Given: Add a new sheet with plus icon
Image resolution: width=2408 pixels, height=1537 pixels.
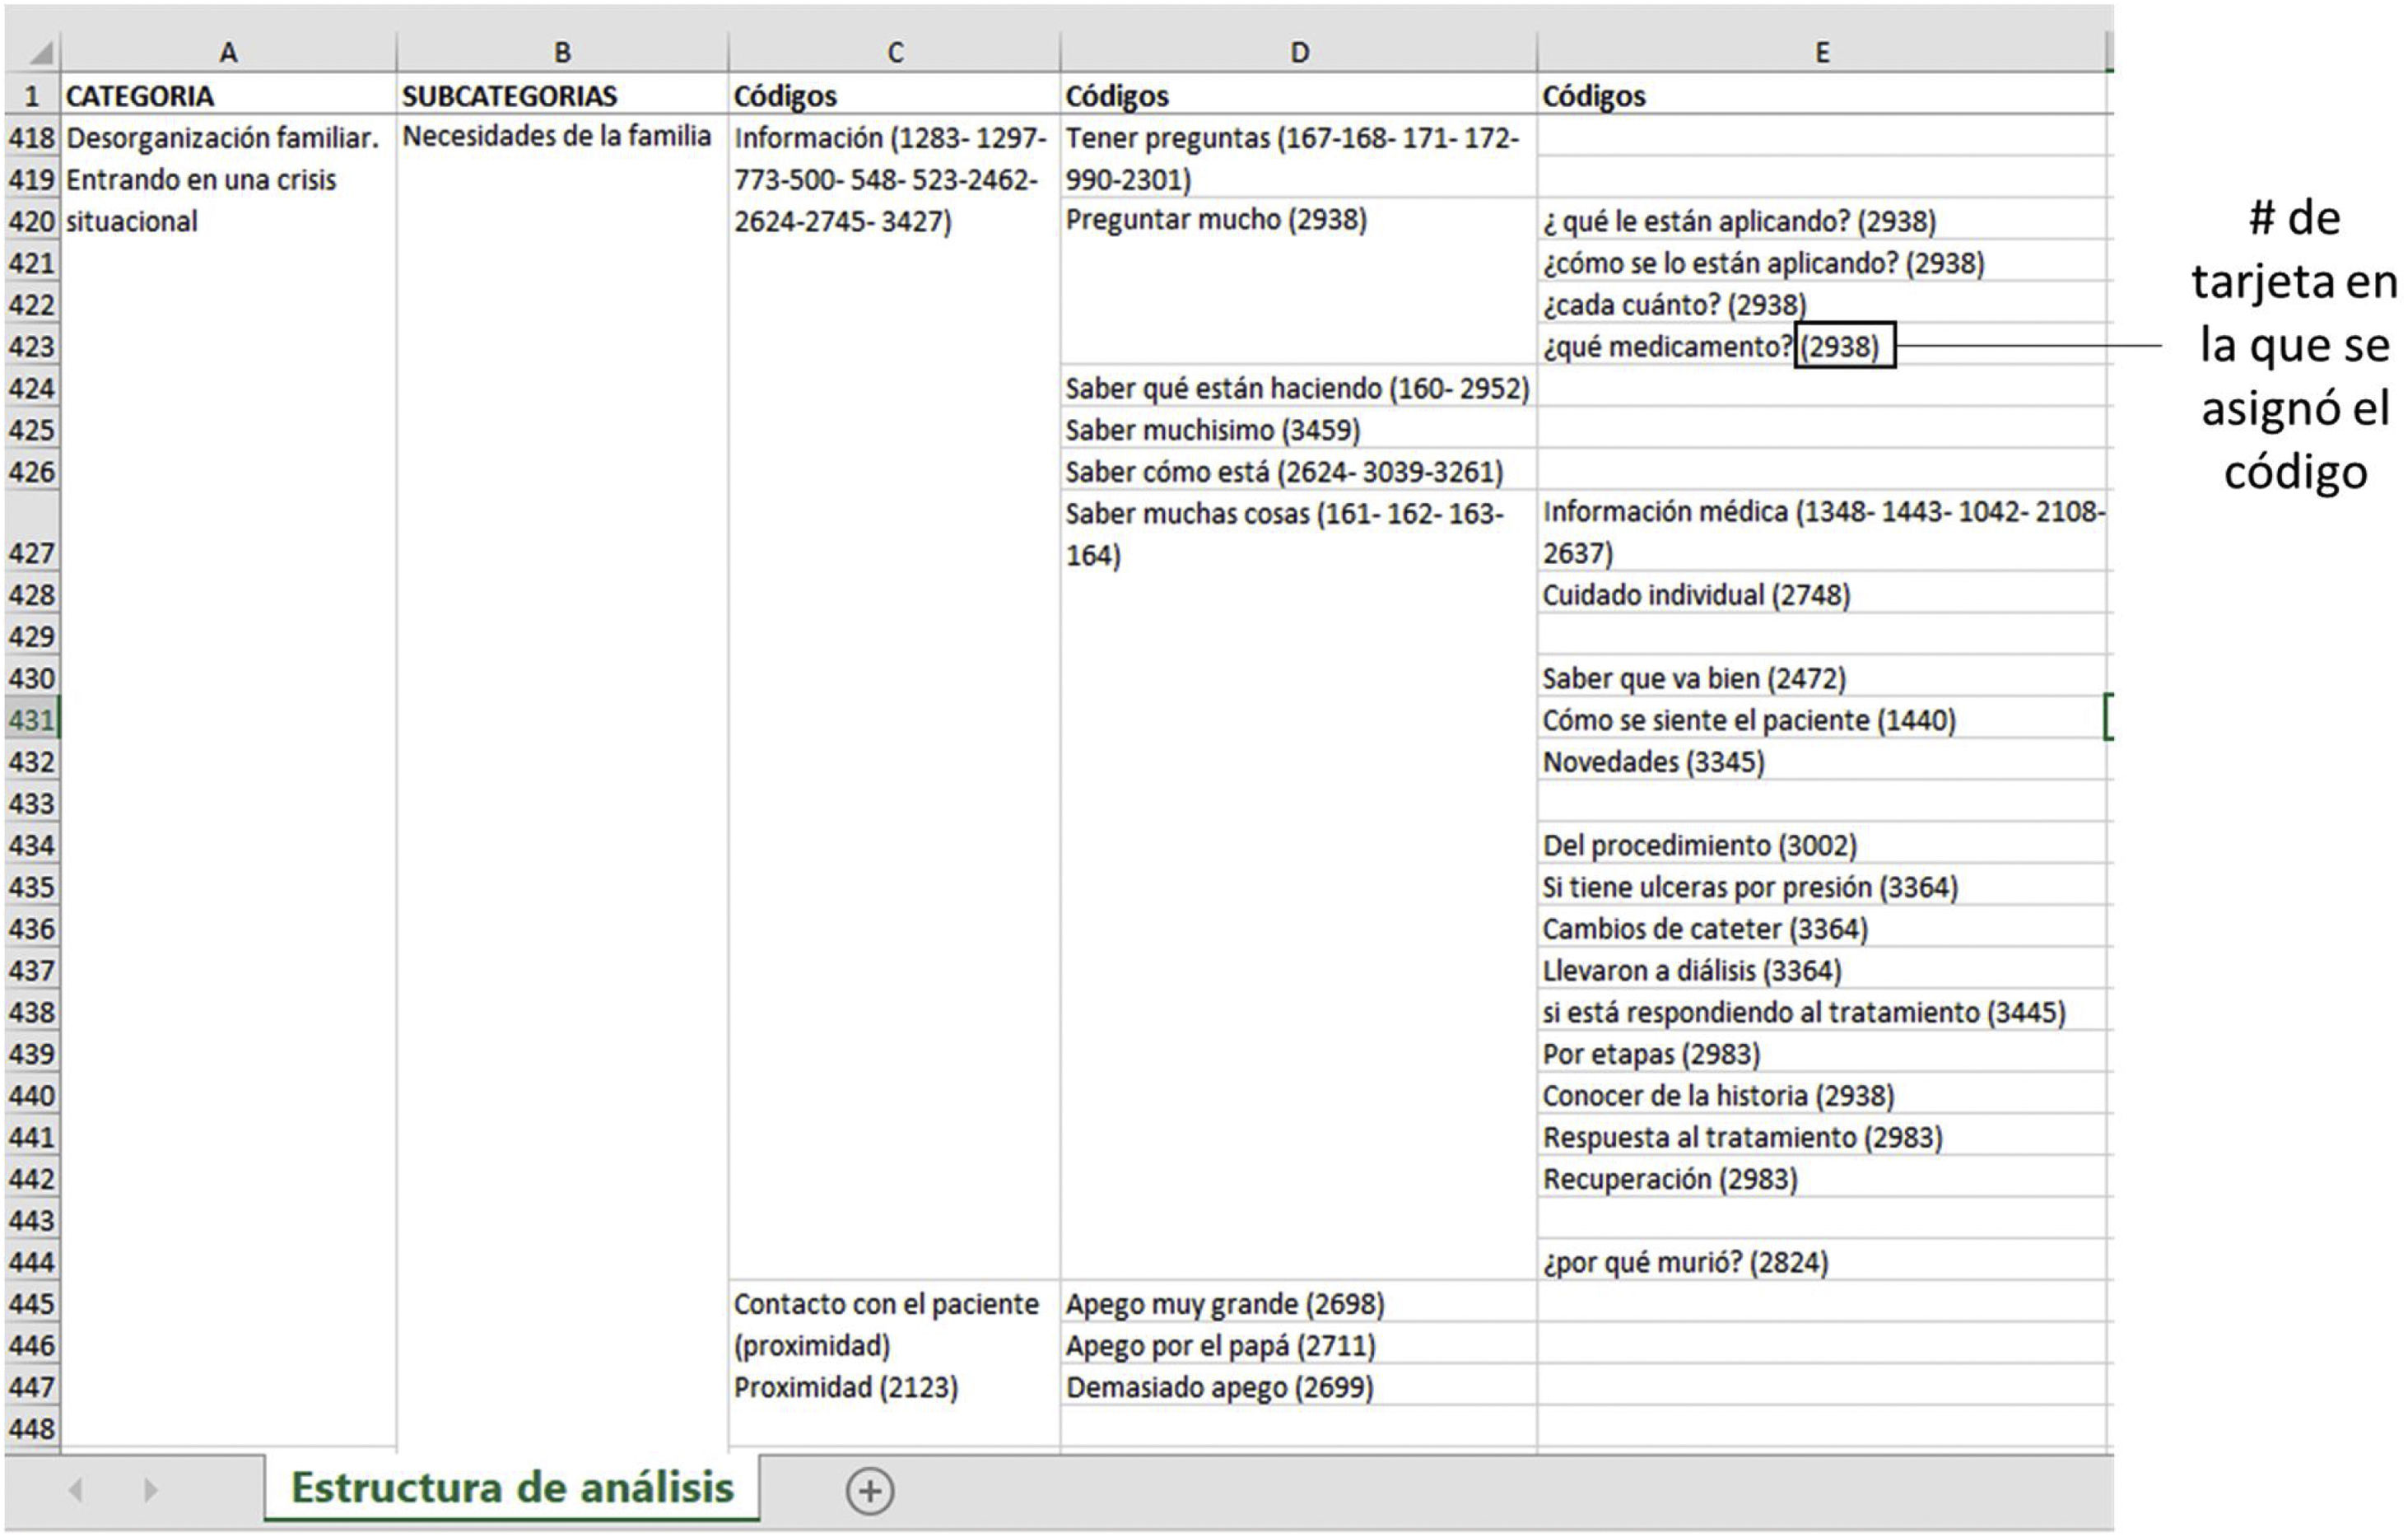Looking at the screenshot, I should pos(869,1491).
